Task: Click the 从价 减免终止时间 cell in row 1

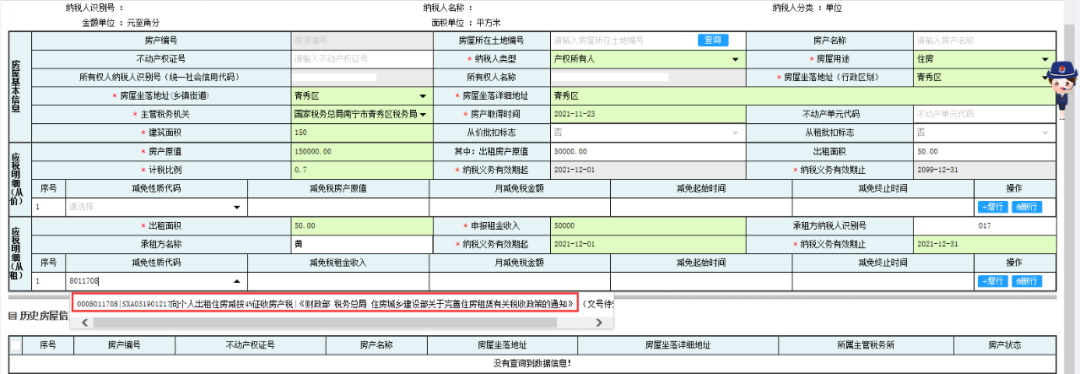Action: 883,207
